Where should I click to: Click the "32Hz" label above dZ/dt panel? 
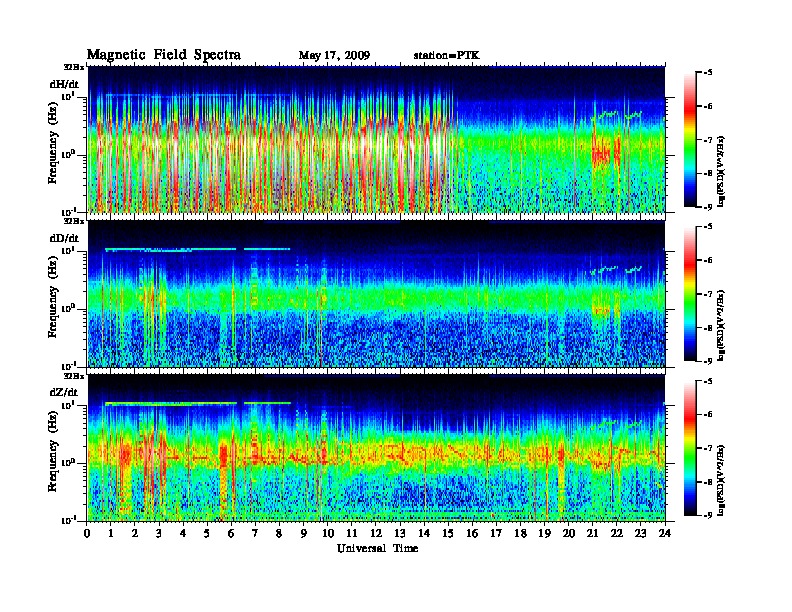(74, 376)
